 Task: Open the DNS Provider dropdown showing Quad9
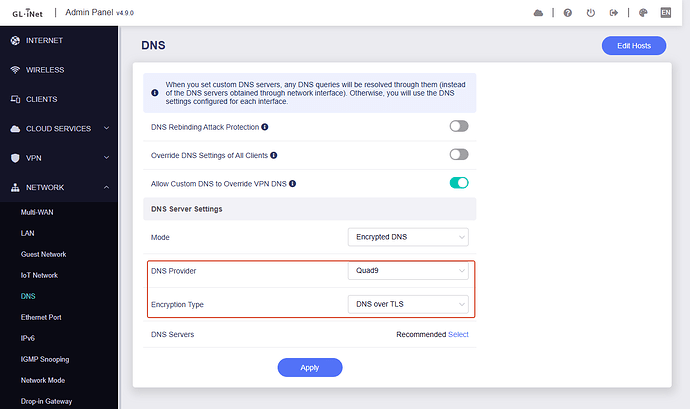point(408,271)
